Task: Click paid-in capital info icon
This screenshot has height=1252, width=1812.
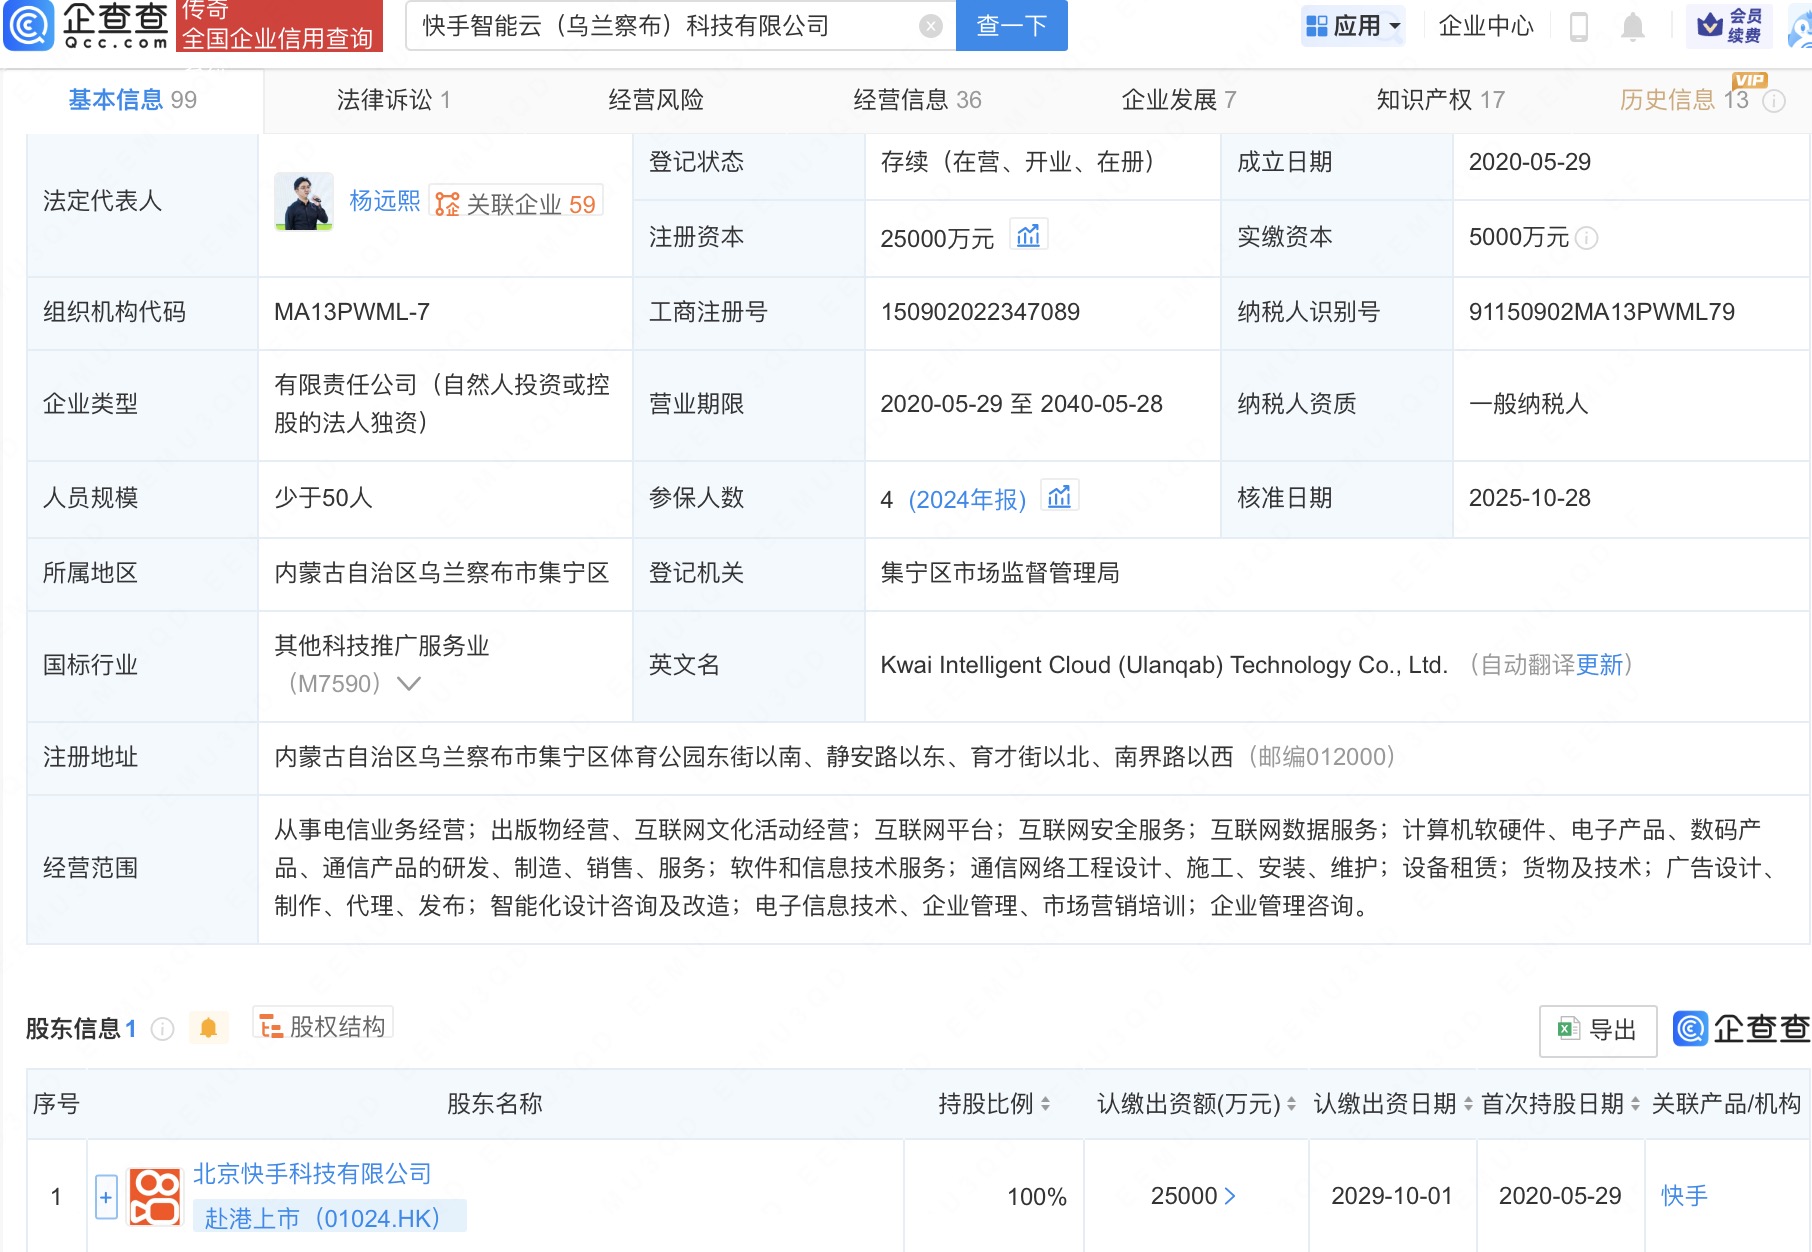Action: [x=1586, y=238]
